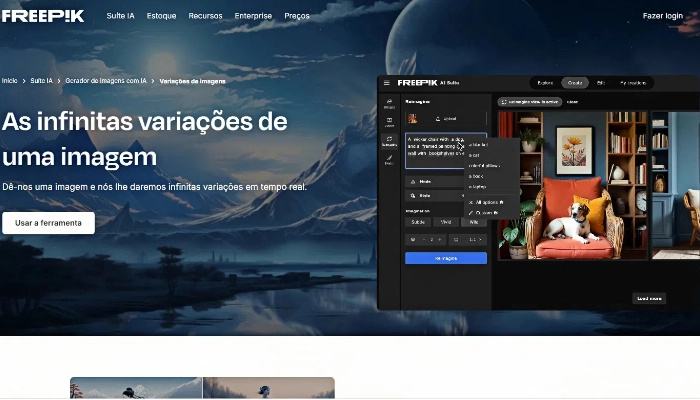The image size is (700, 400).
Task: Click close next to the active view chip
Action: (572, 102)
